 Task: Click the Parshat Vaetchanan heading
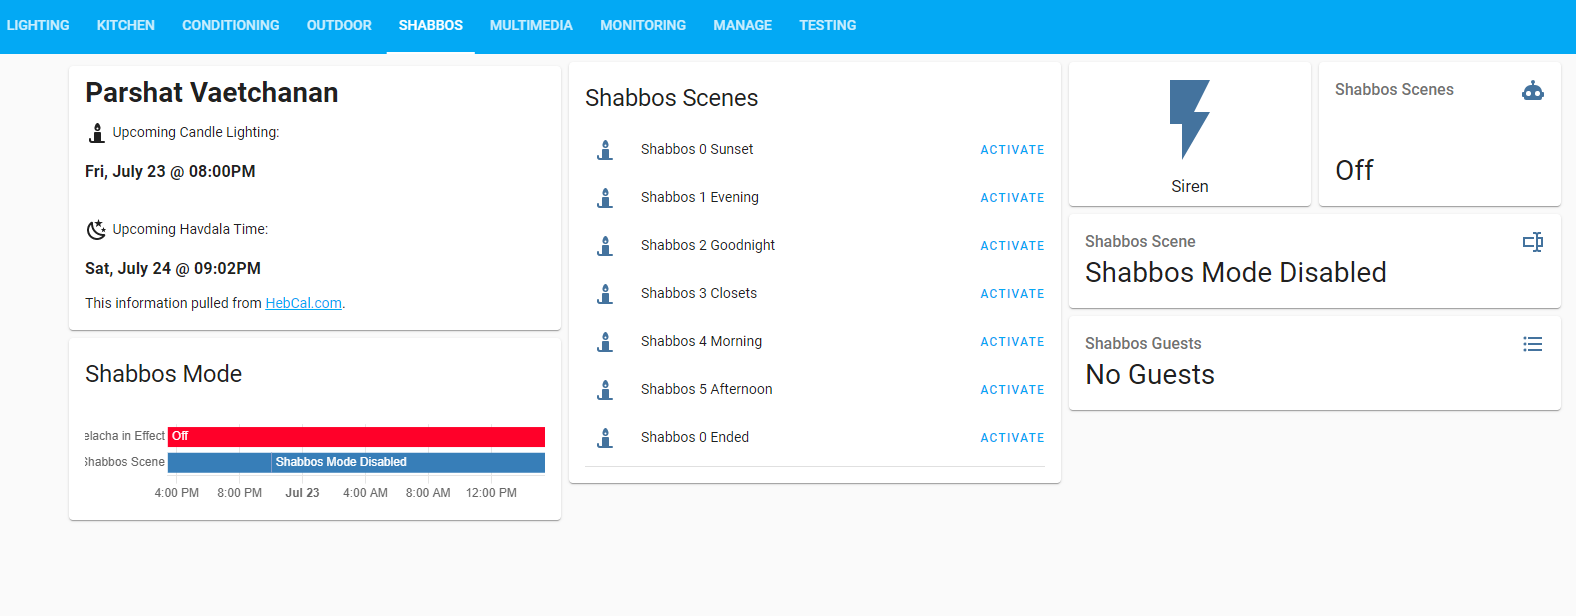pos(212,93)
